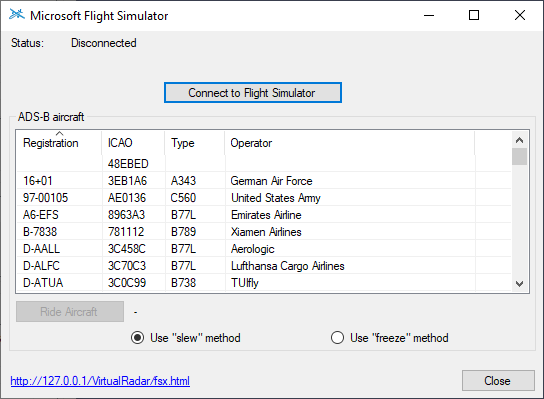Image resolution: width=544 pixels, height=399 pixels.
Task: Close the window with the title bar X
Action: pos(520,15)
